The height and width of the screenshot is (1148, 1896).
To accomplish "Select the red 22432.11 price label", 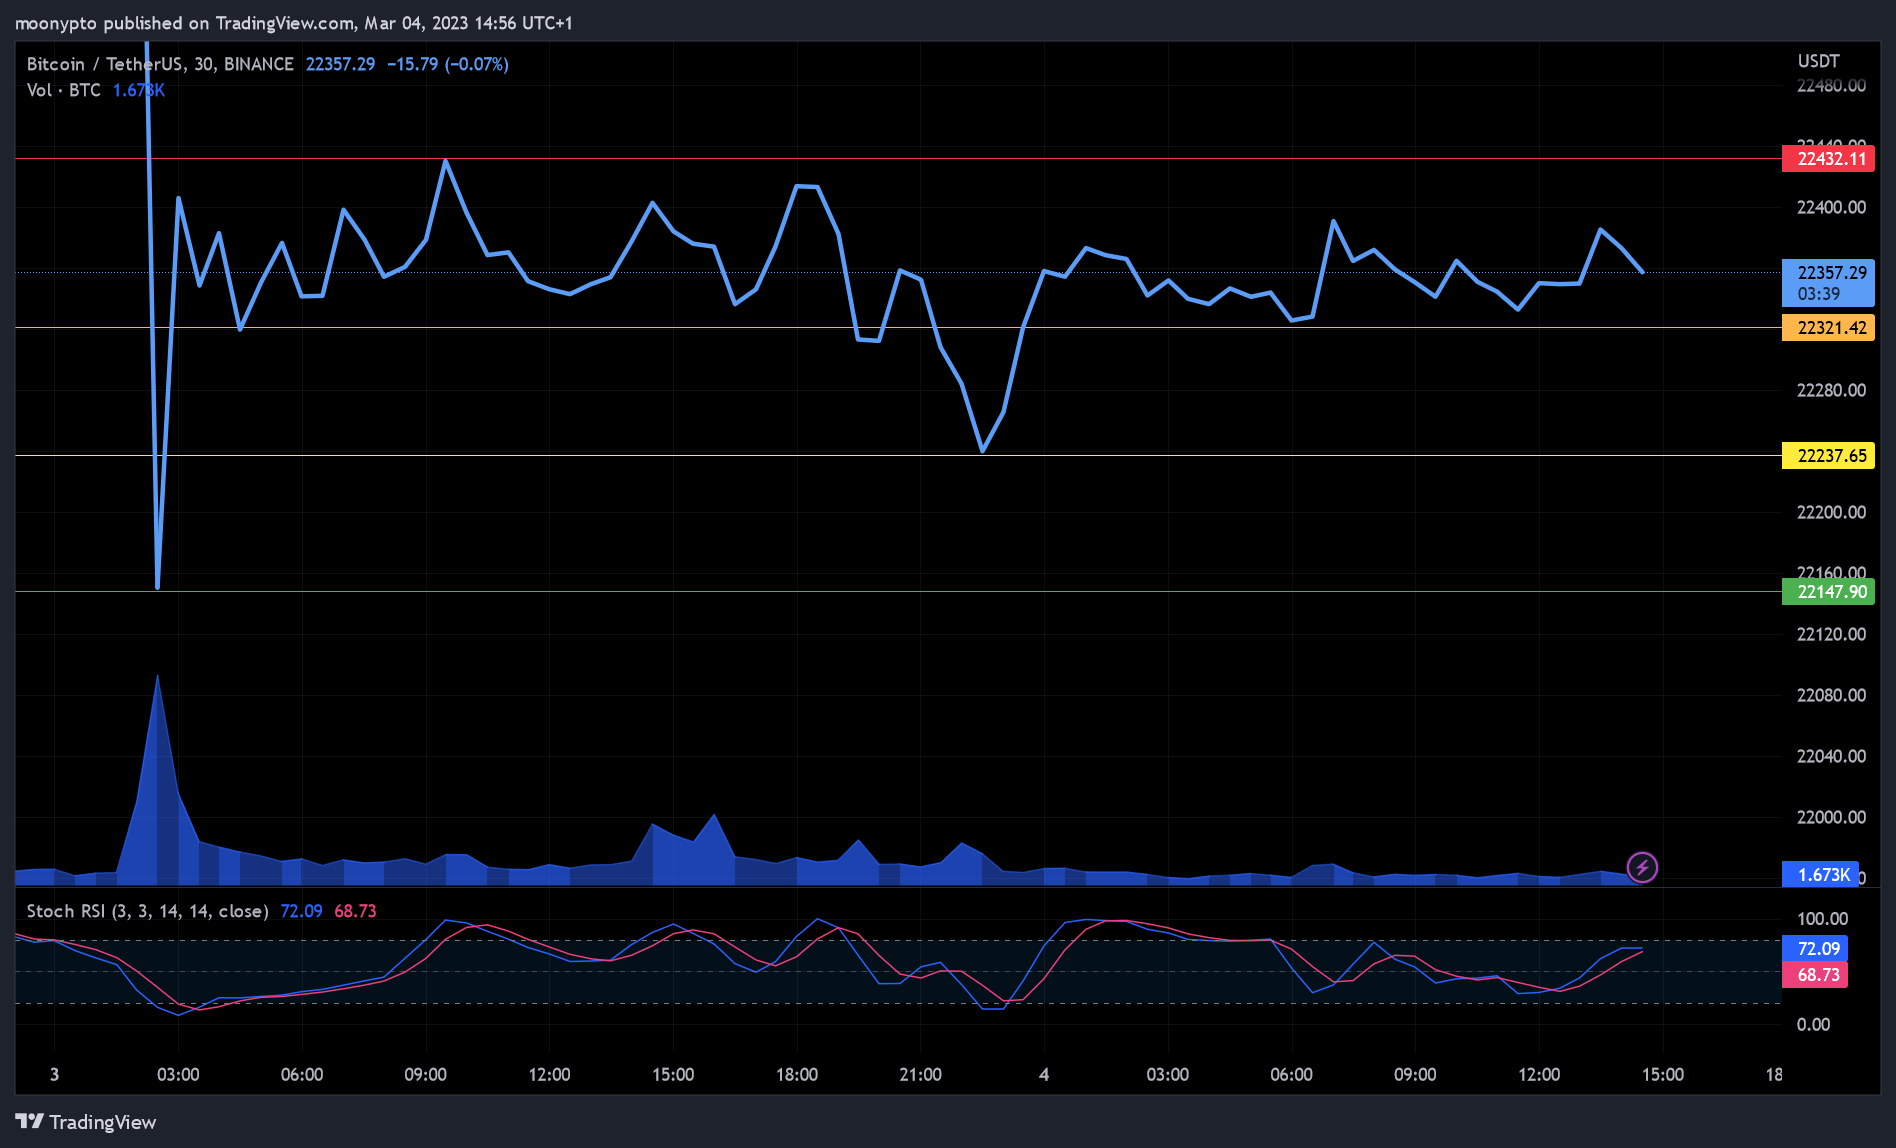I will point(1828,159).
